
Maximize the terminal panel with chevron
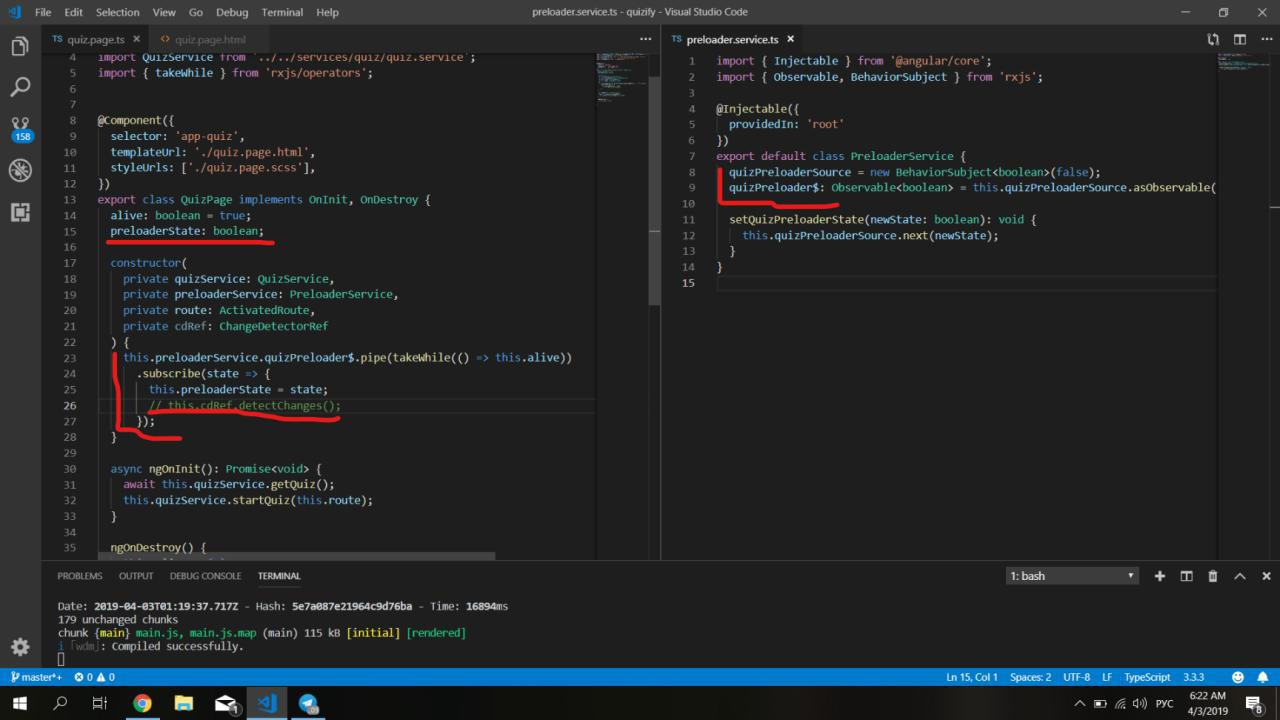1240,576
